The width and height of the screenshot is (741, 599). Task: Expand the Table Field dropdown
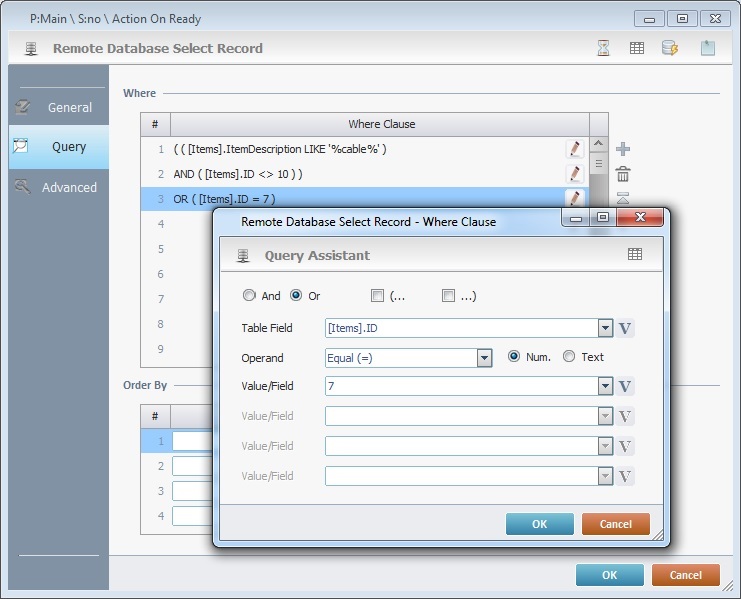pos(605,328)
